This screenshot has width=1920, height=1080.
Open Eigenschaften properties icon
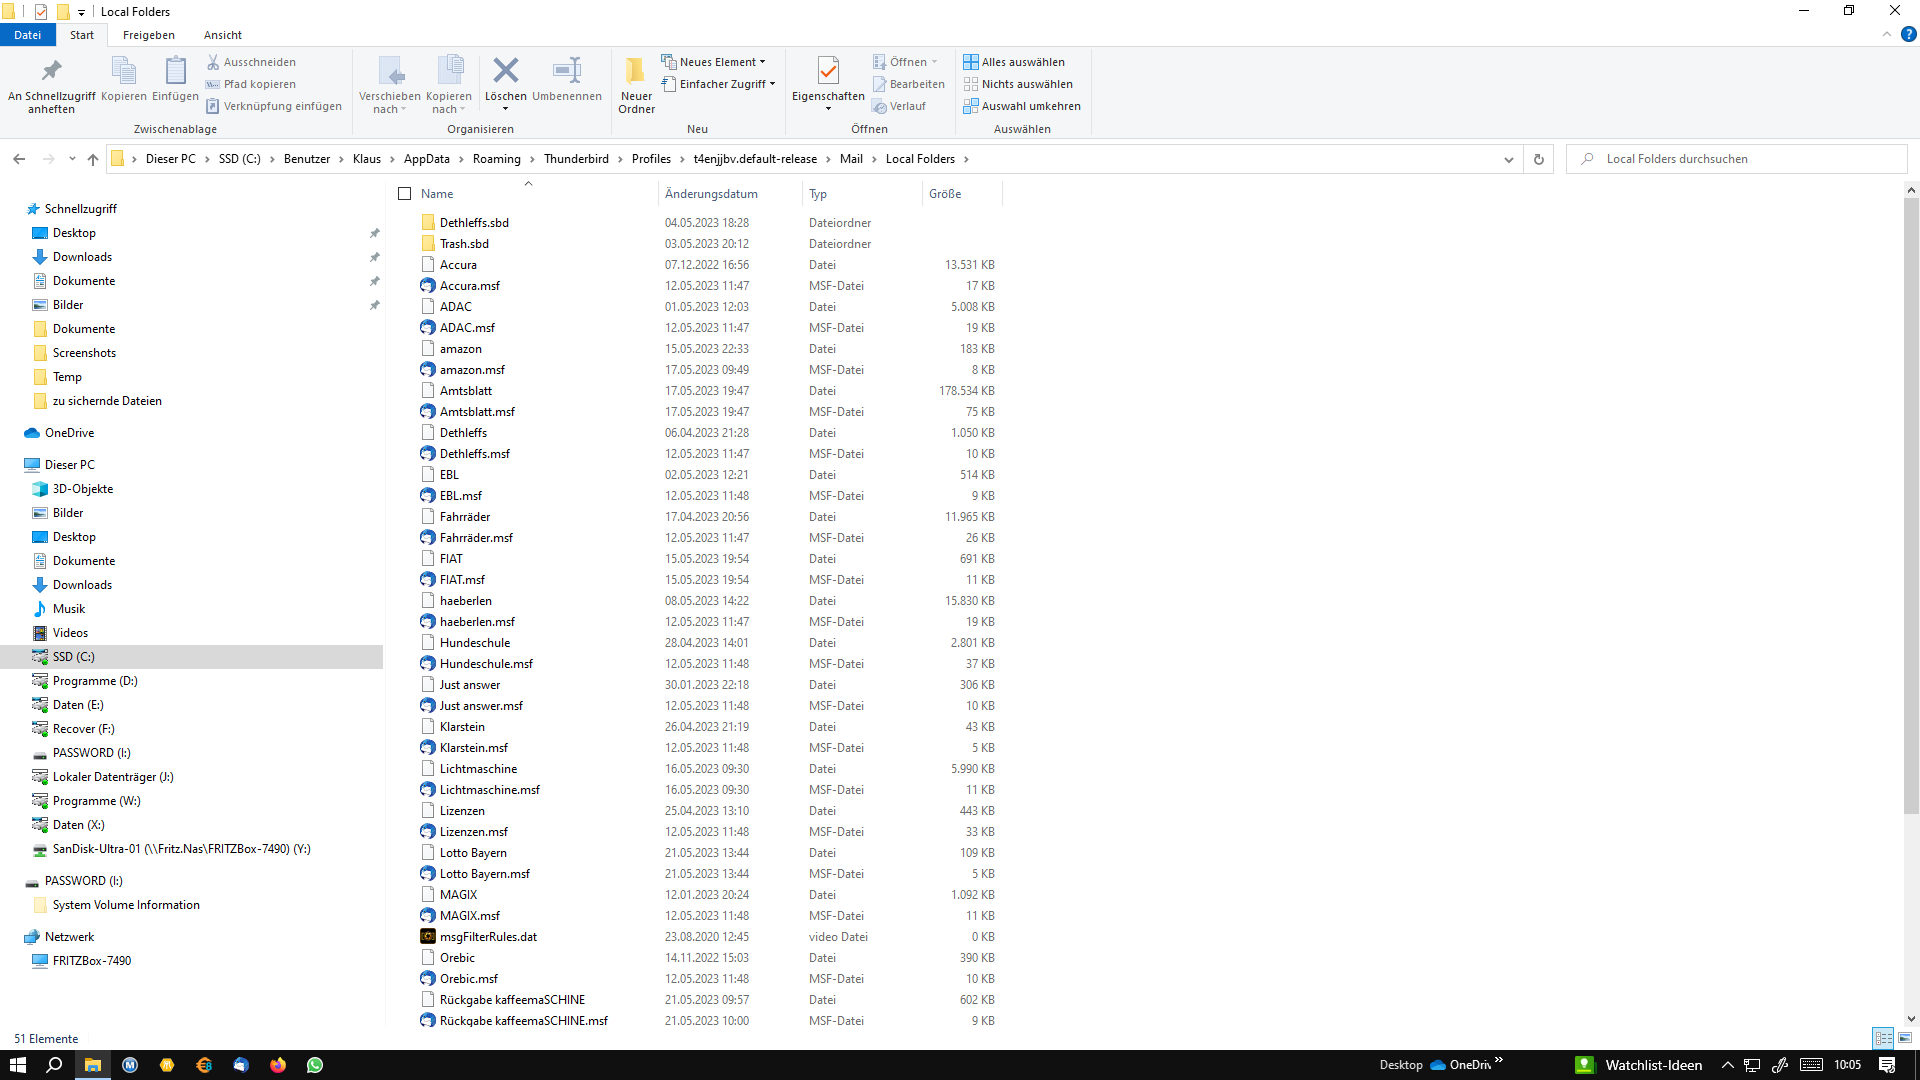[x=828, y=72]
